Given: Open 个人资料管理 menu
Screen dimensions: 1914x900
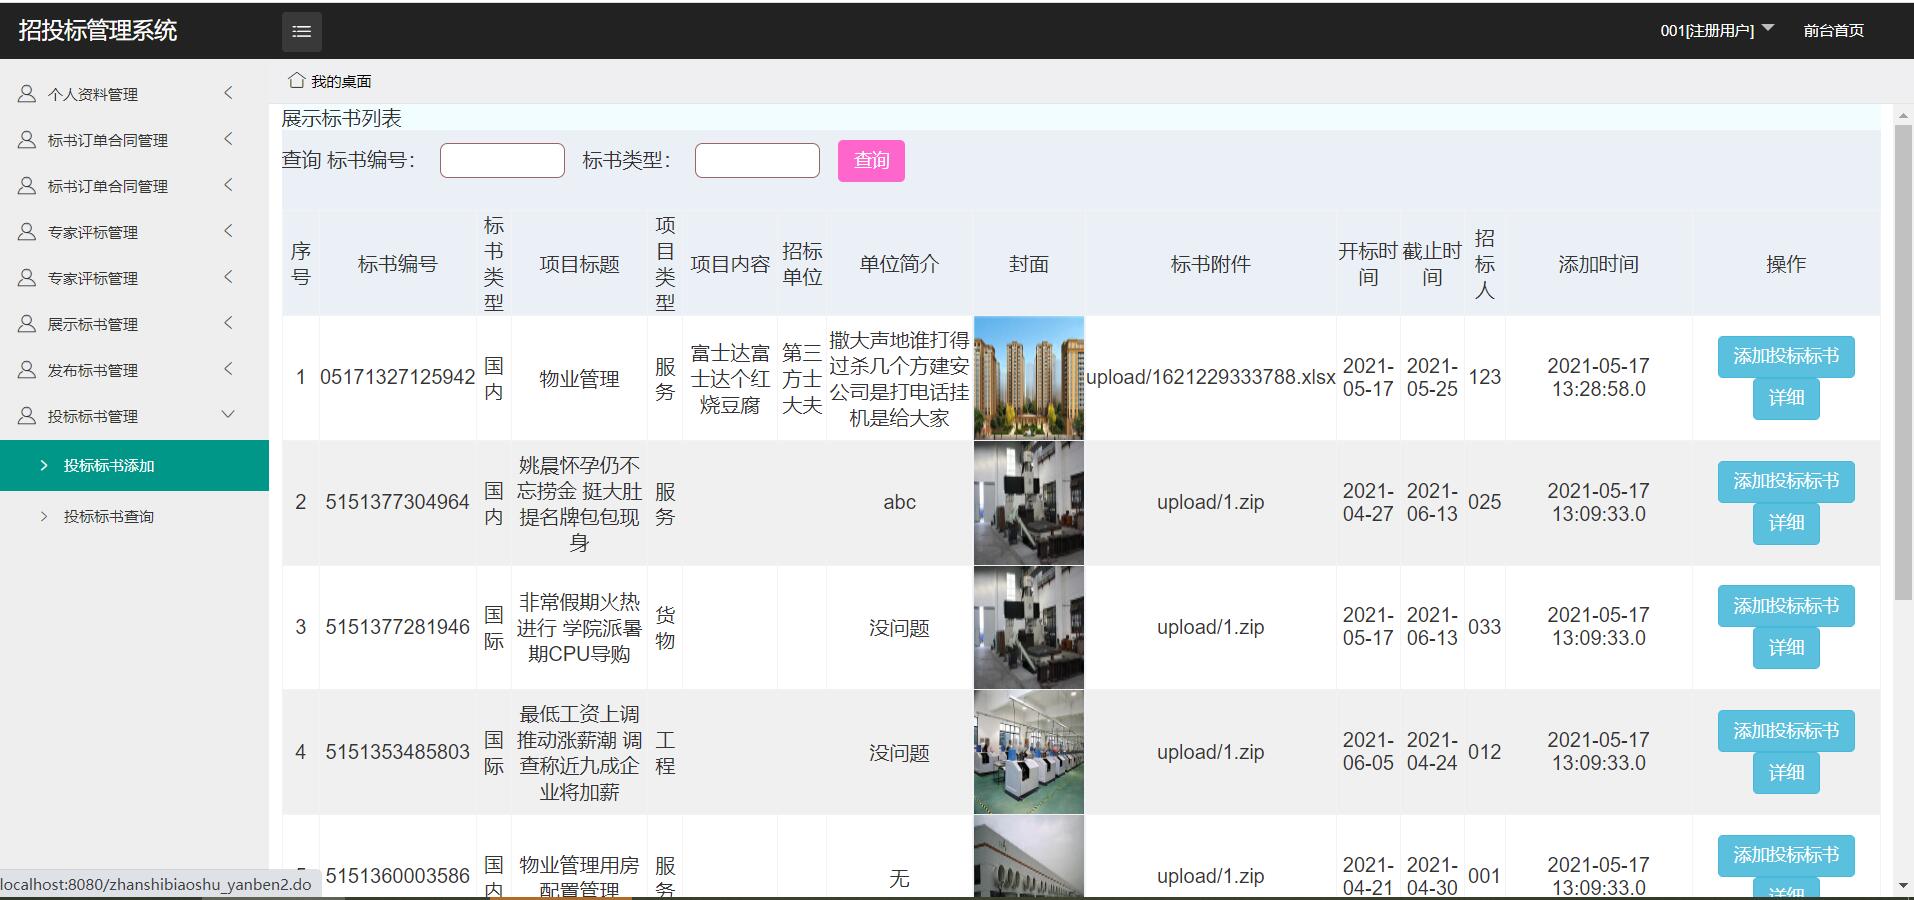Looking at the screenshot, I should 134,94.
